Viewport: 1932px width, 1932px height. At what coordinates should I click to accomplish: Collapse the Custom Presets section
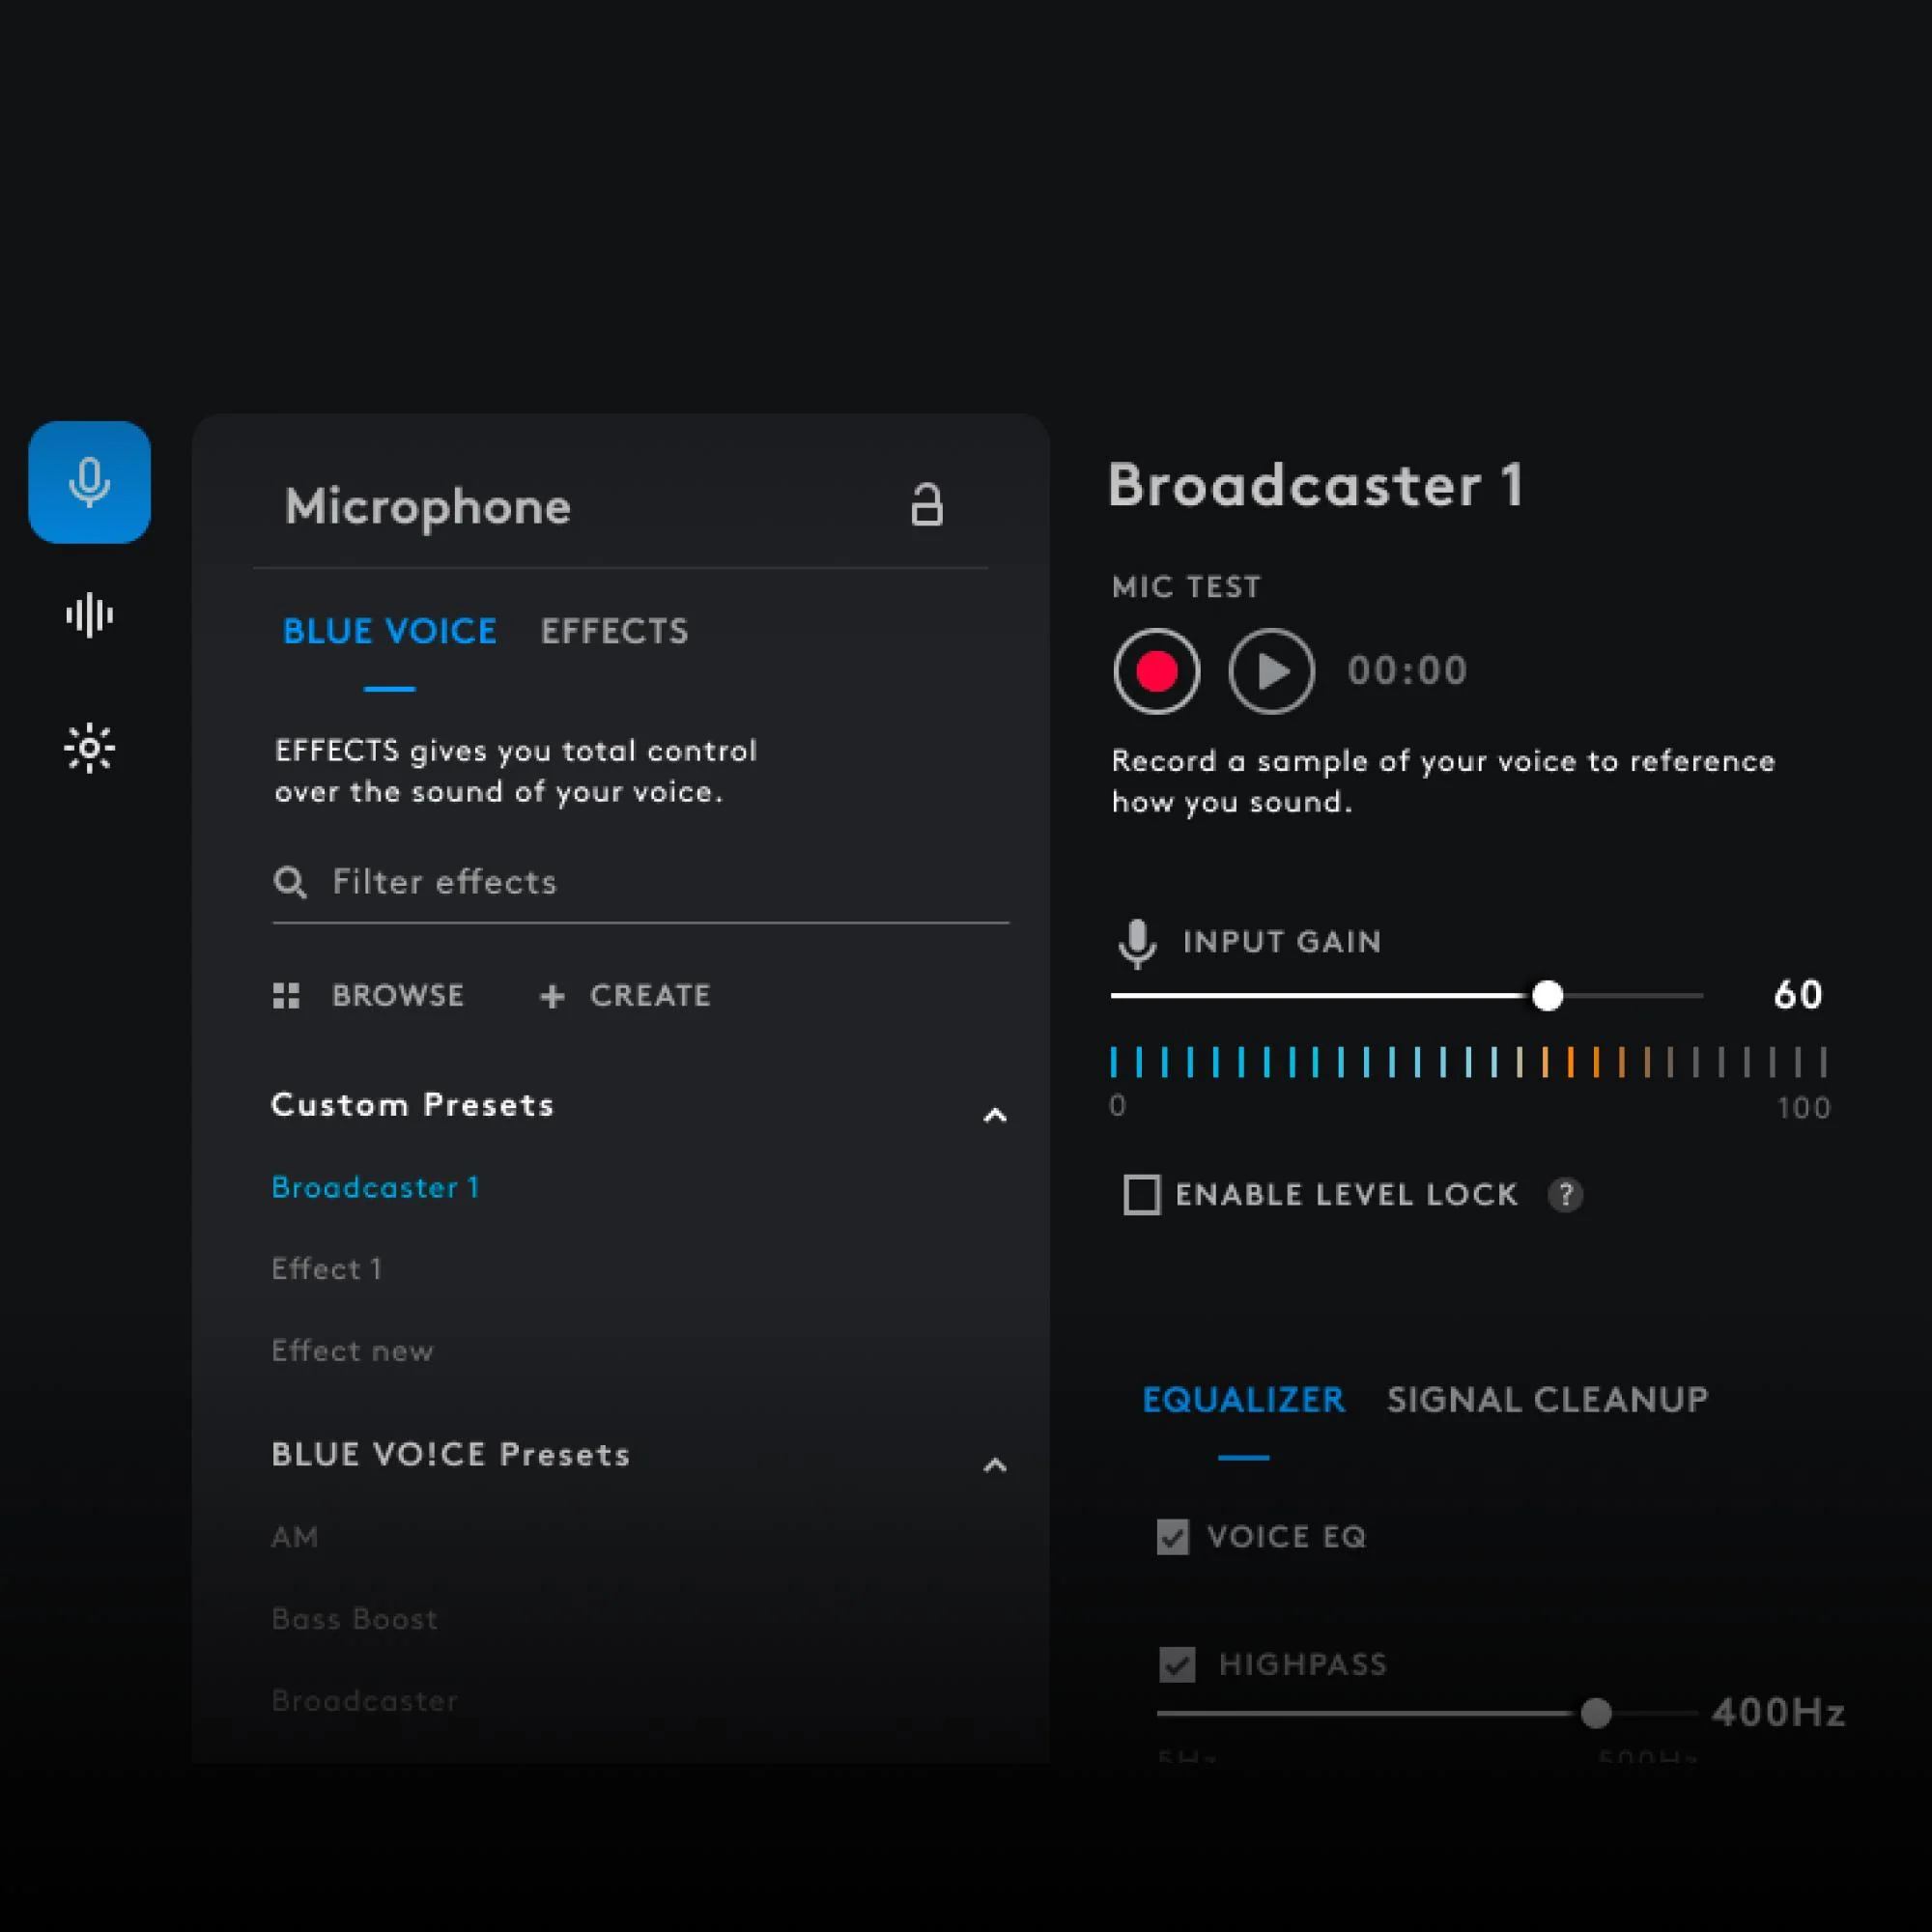pyautogui.click(x=994, y=1115)
